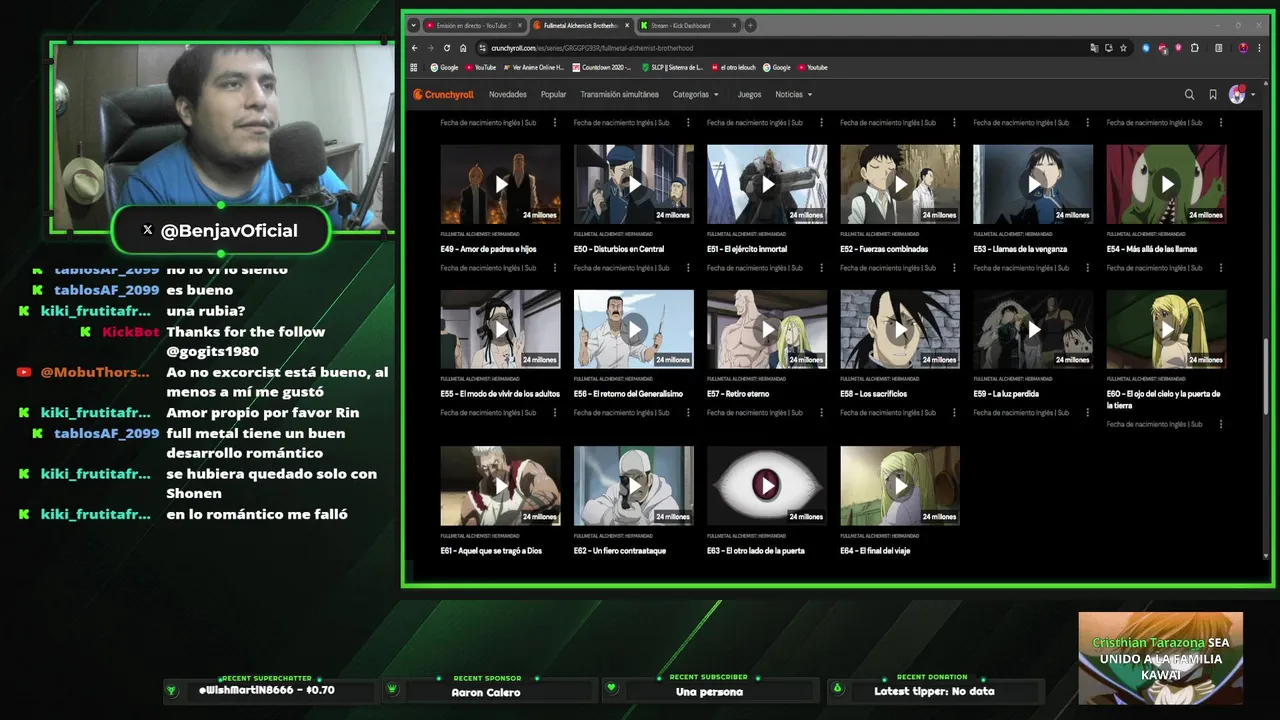
Task: Click E60 El ojo del cielo thumbnail
Action: 1166,329
